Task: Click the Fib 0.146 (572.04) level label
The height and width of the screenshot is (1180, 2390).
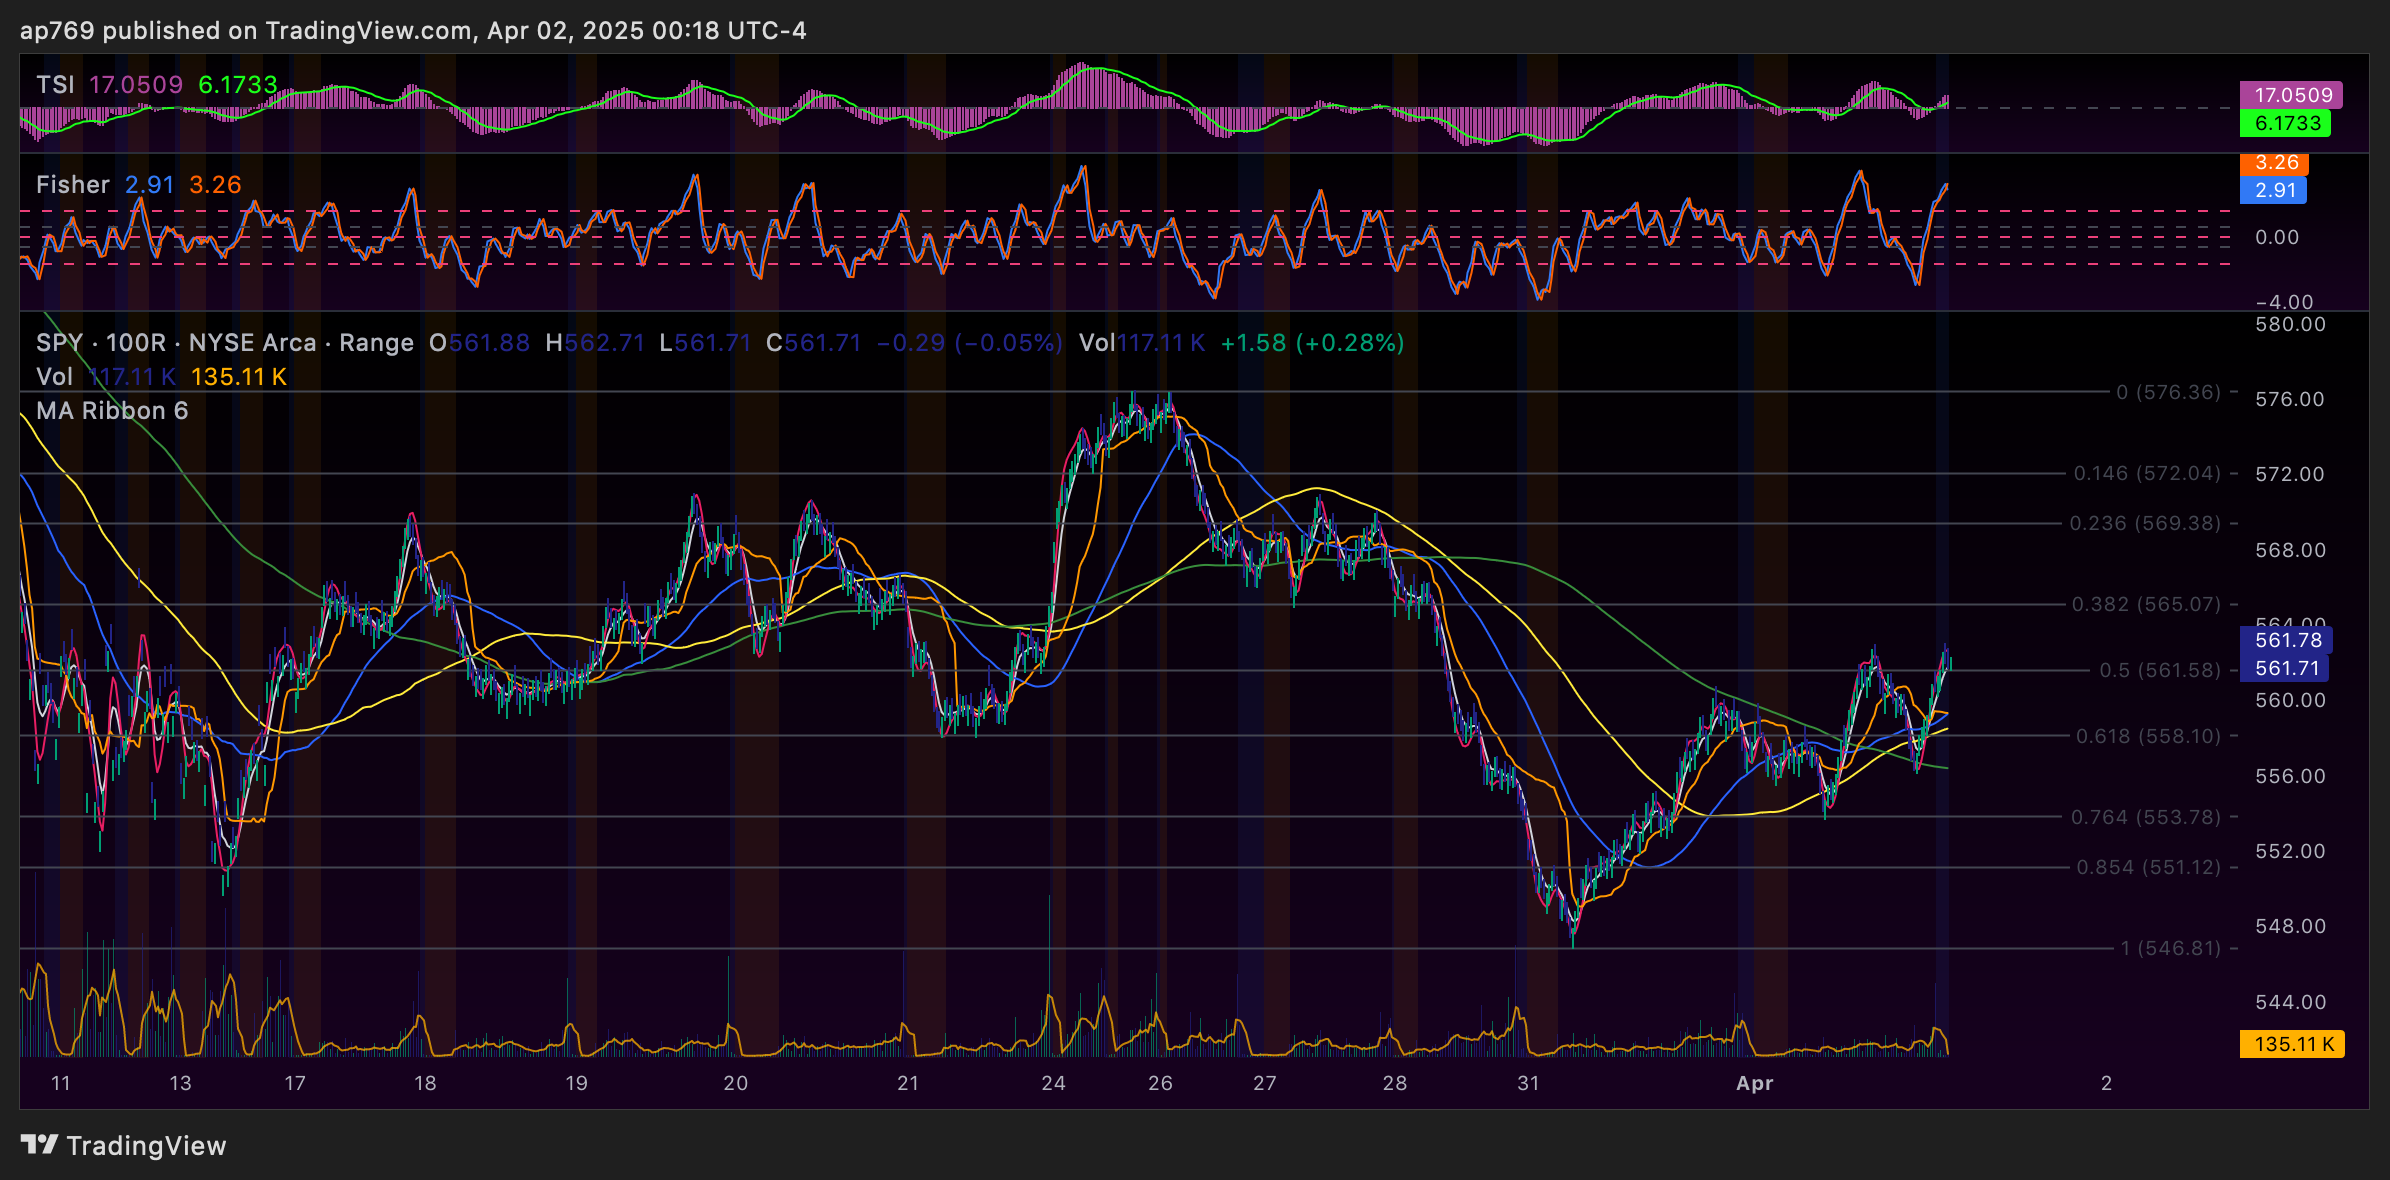Action: [2147, 473]
